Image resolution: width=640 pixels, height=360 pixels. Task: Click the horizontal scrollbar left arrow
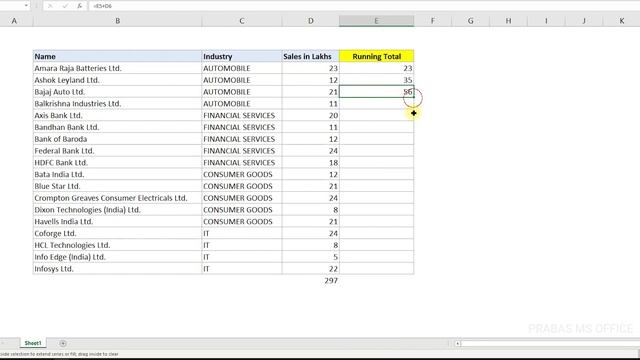tap(458, 344)
